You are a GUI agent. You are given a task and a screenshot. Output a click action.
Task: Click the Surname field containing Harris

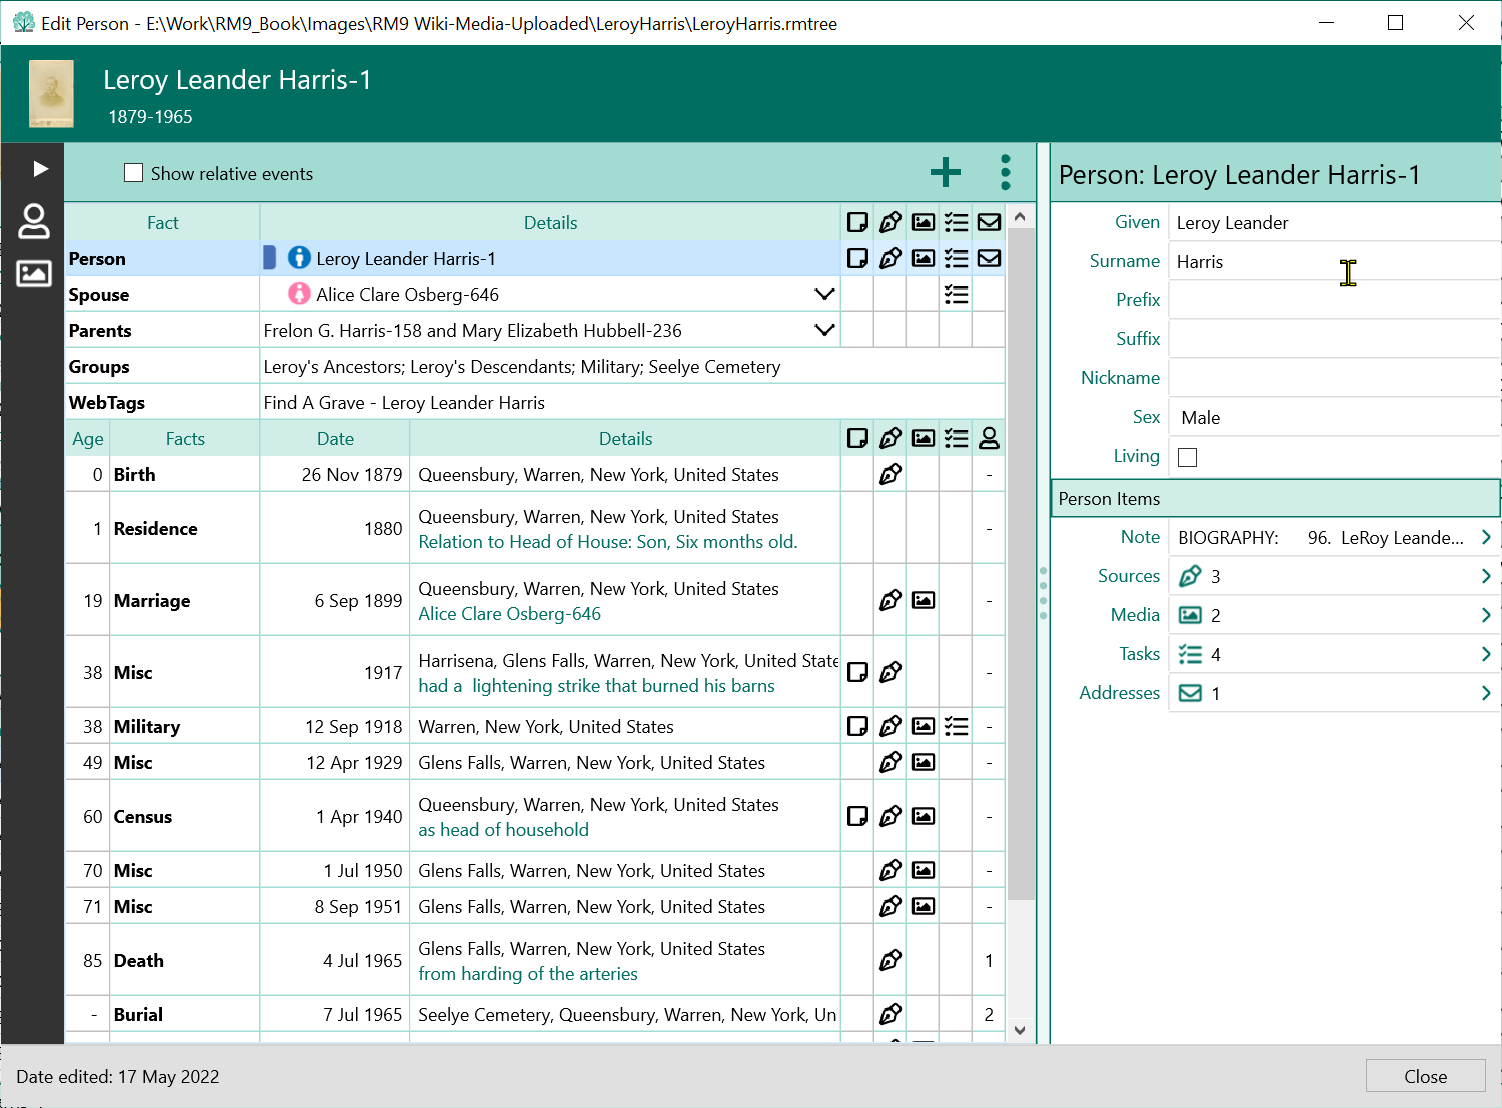click(1334, 261)
